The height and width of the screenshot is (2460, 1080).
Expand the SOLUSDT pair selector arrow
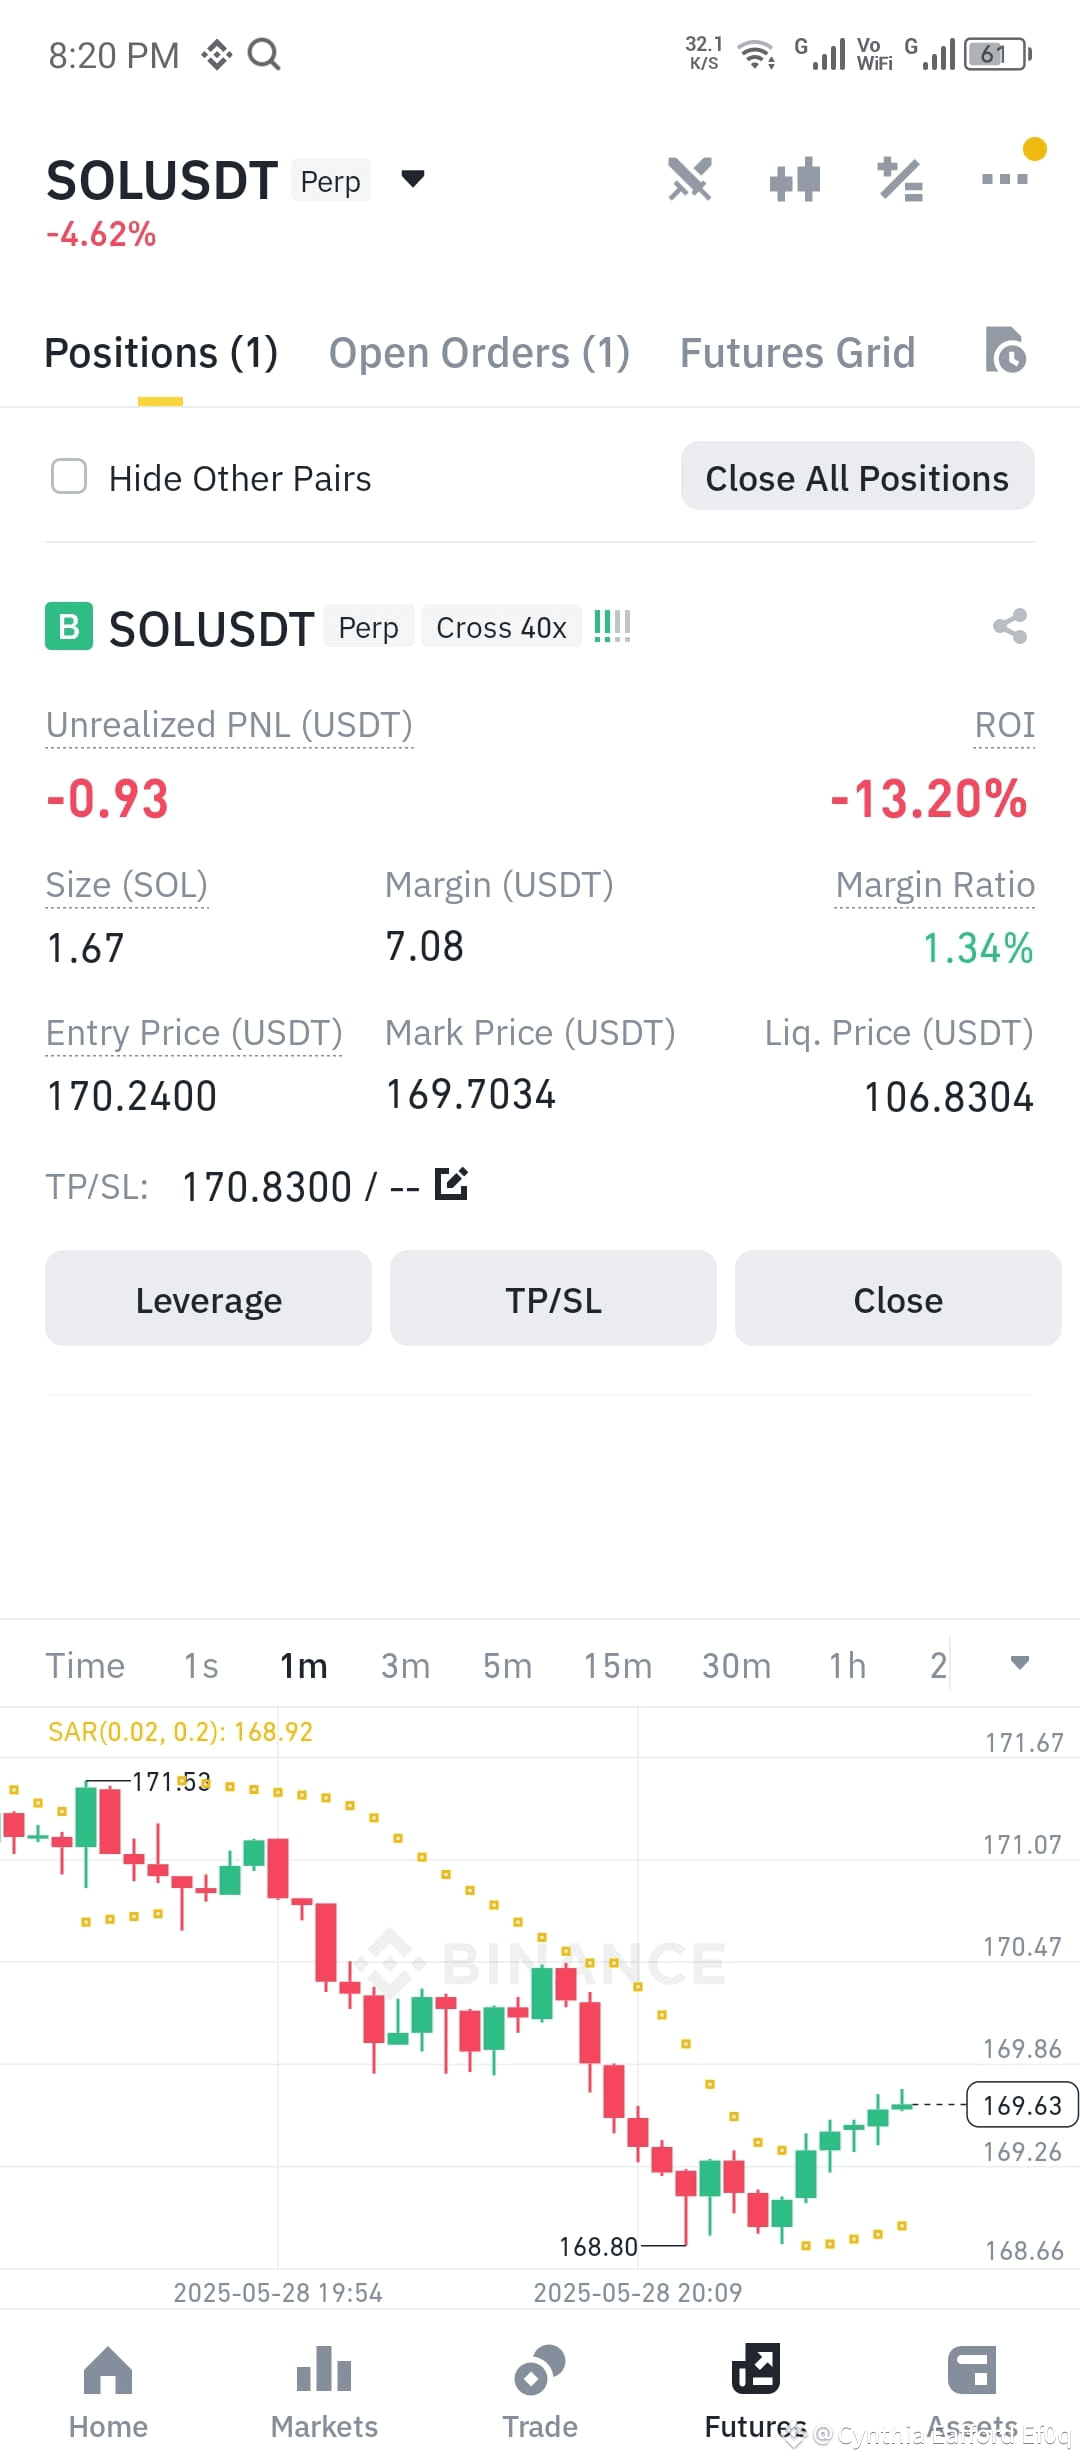(413, 179)
